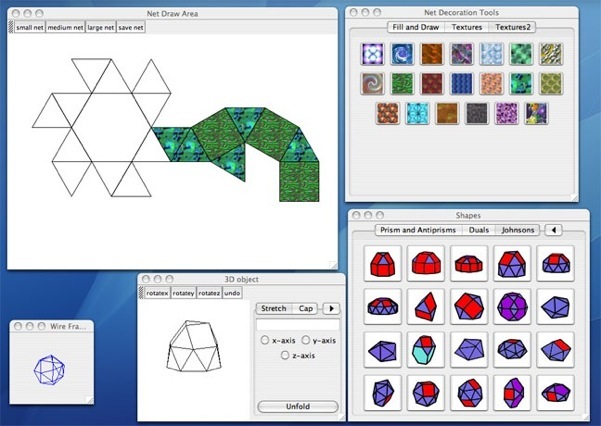The width and height of the screenshot is (601, 426).
Task: Choose the dark red texture swatch
Action: point(432,83)
